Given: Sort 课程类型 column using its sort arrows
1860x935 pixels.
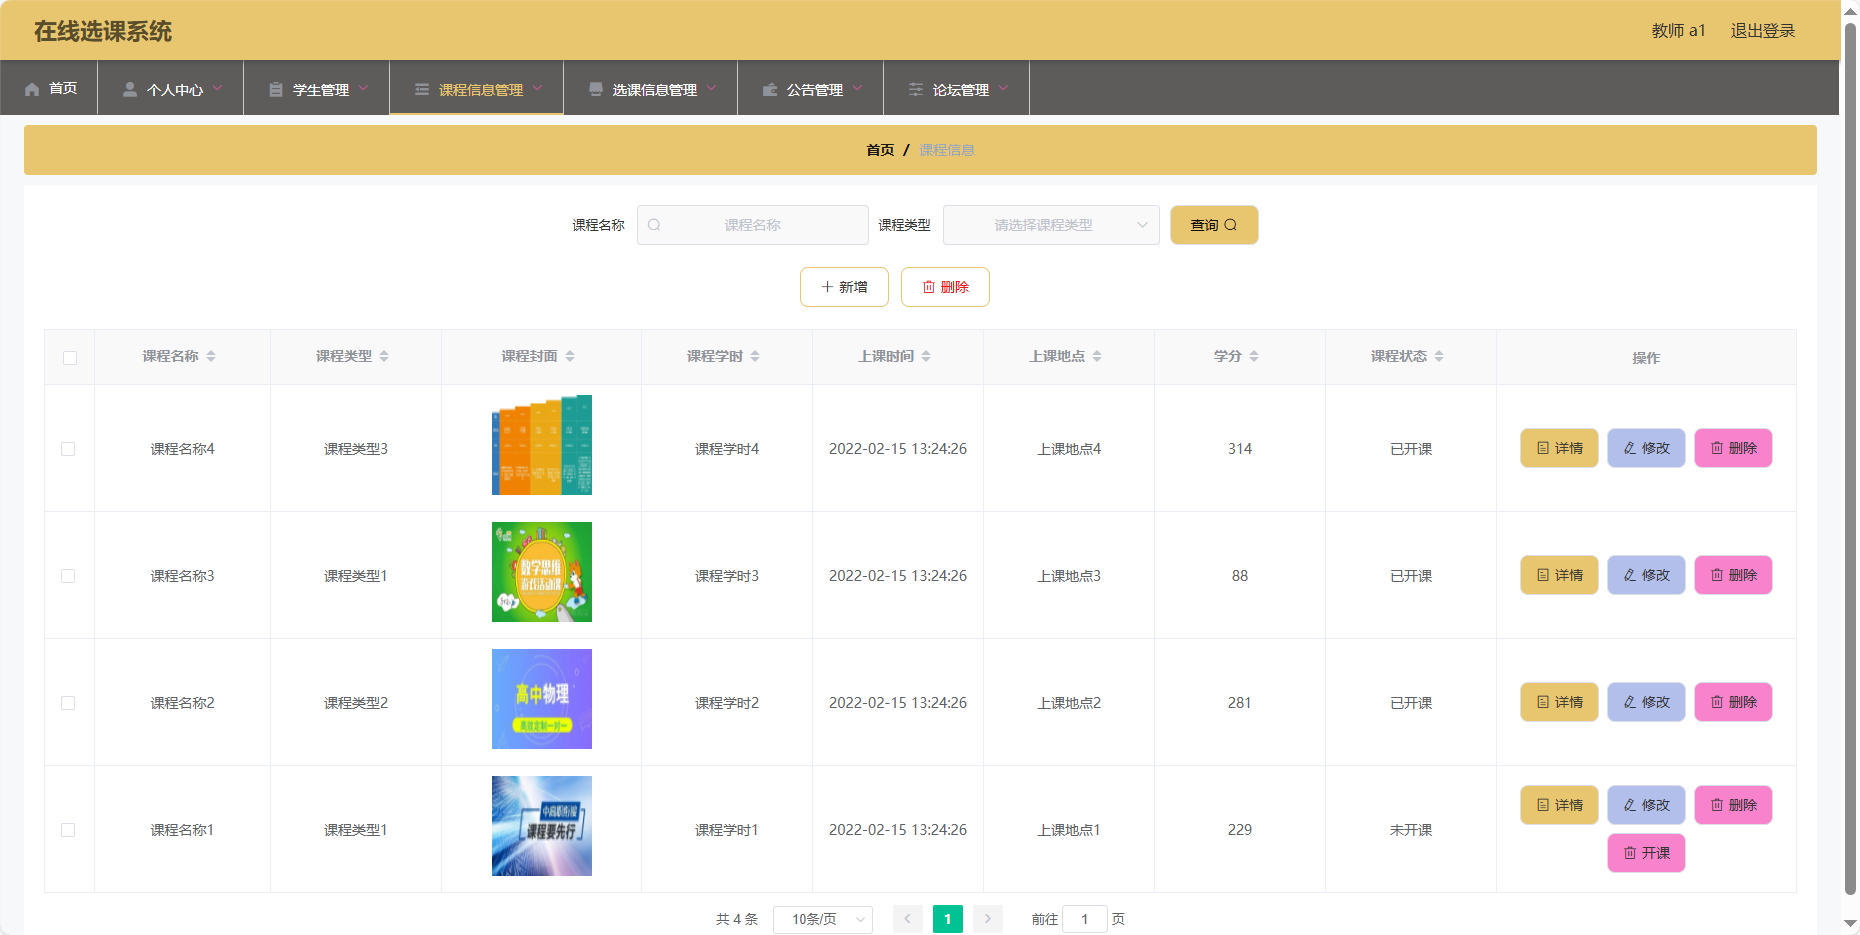Looking at the screenshot, I should coord(384,356).
